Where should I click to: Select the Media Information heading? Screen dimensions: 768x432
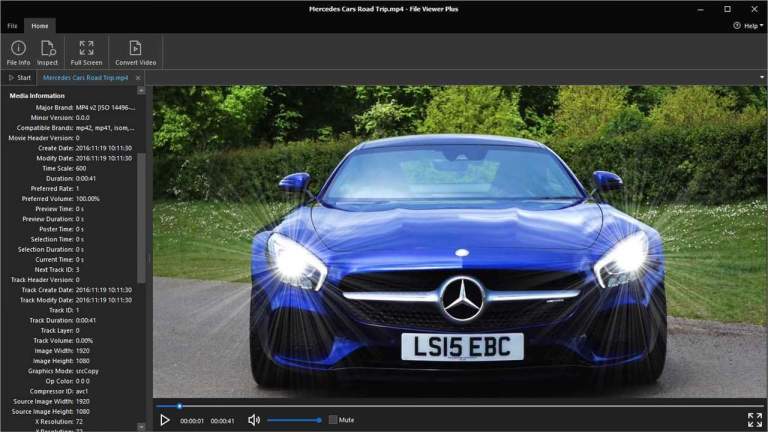tap(37, 96)
